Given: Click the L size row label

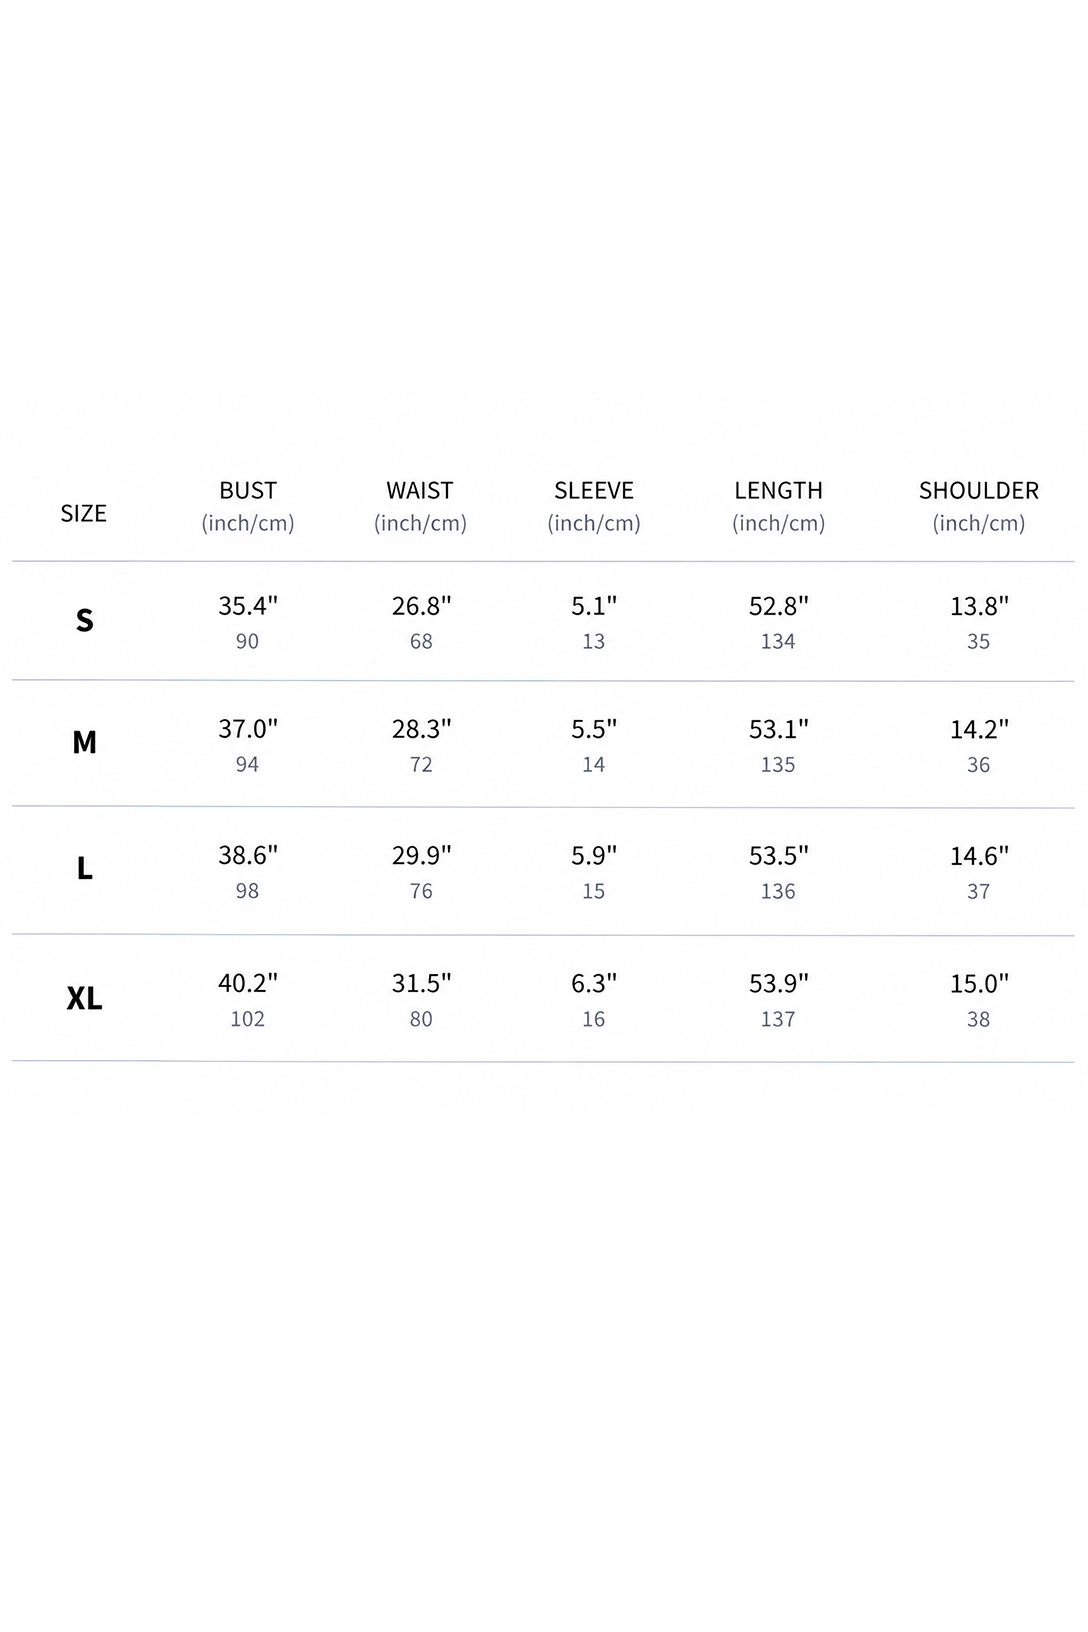Looking at the screenshot, I should 85,868.
